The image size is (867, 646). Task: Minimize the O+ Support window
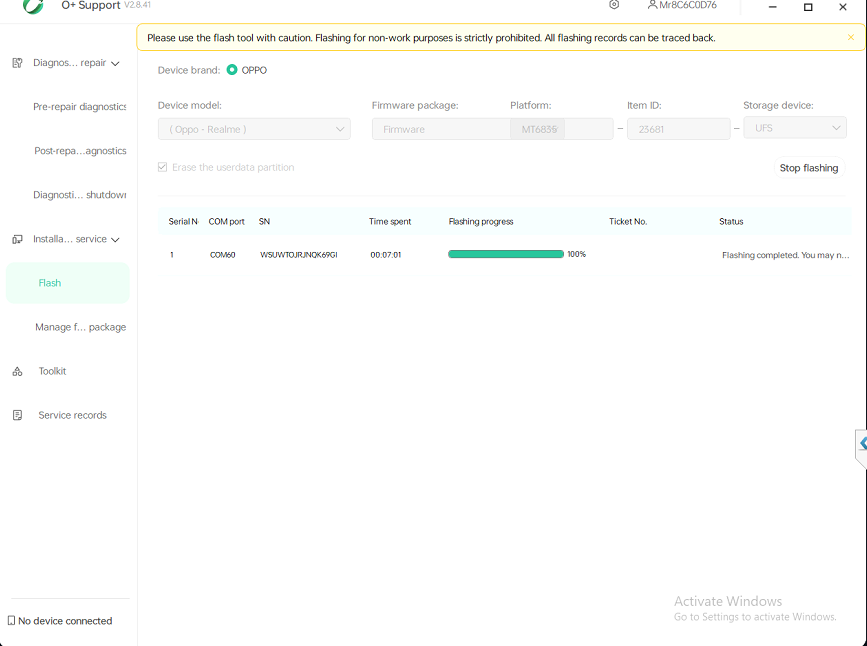pos(772,7)
